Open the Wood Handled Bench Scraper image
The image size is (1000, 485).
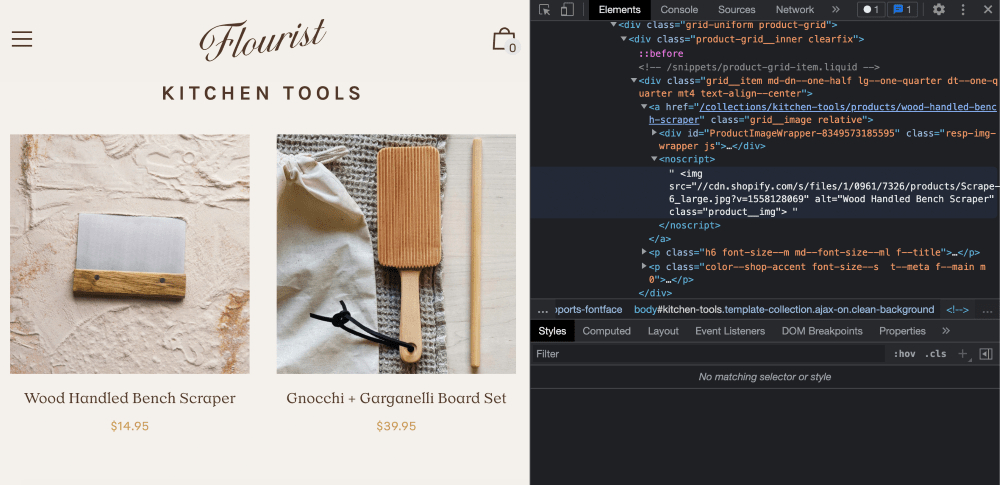130,254
